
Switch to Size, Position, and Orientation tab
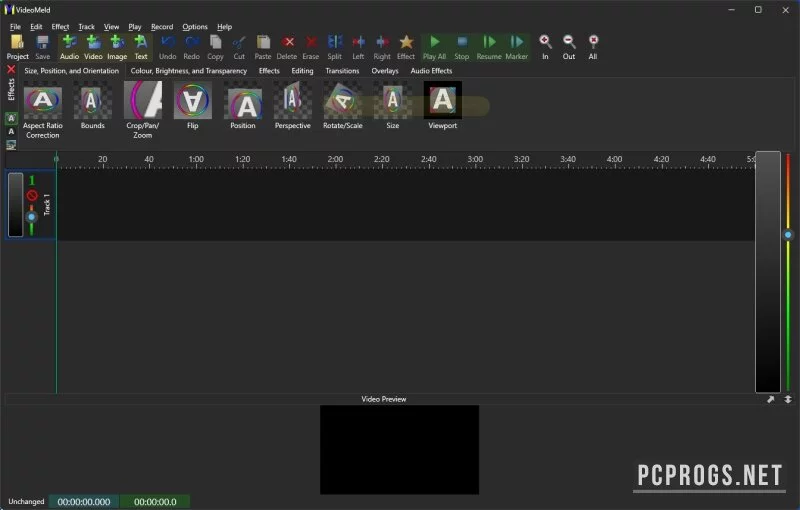[71, 71]
